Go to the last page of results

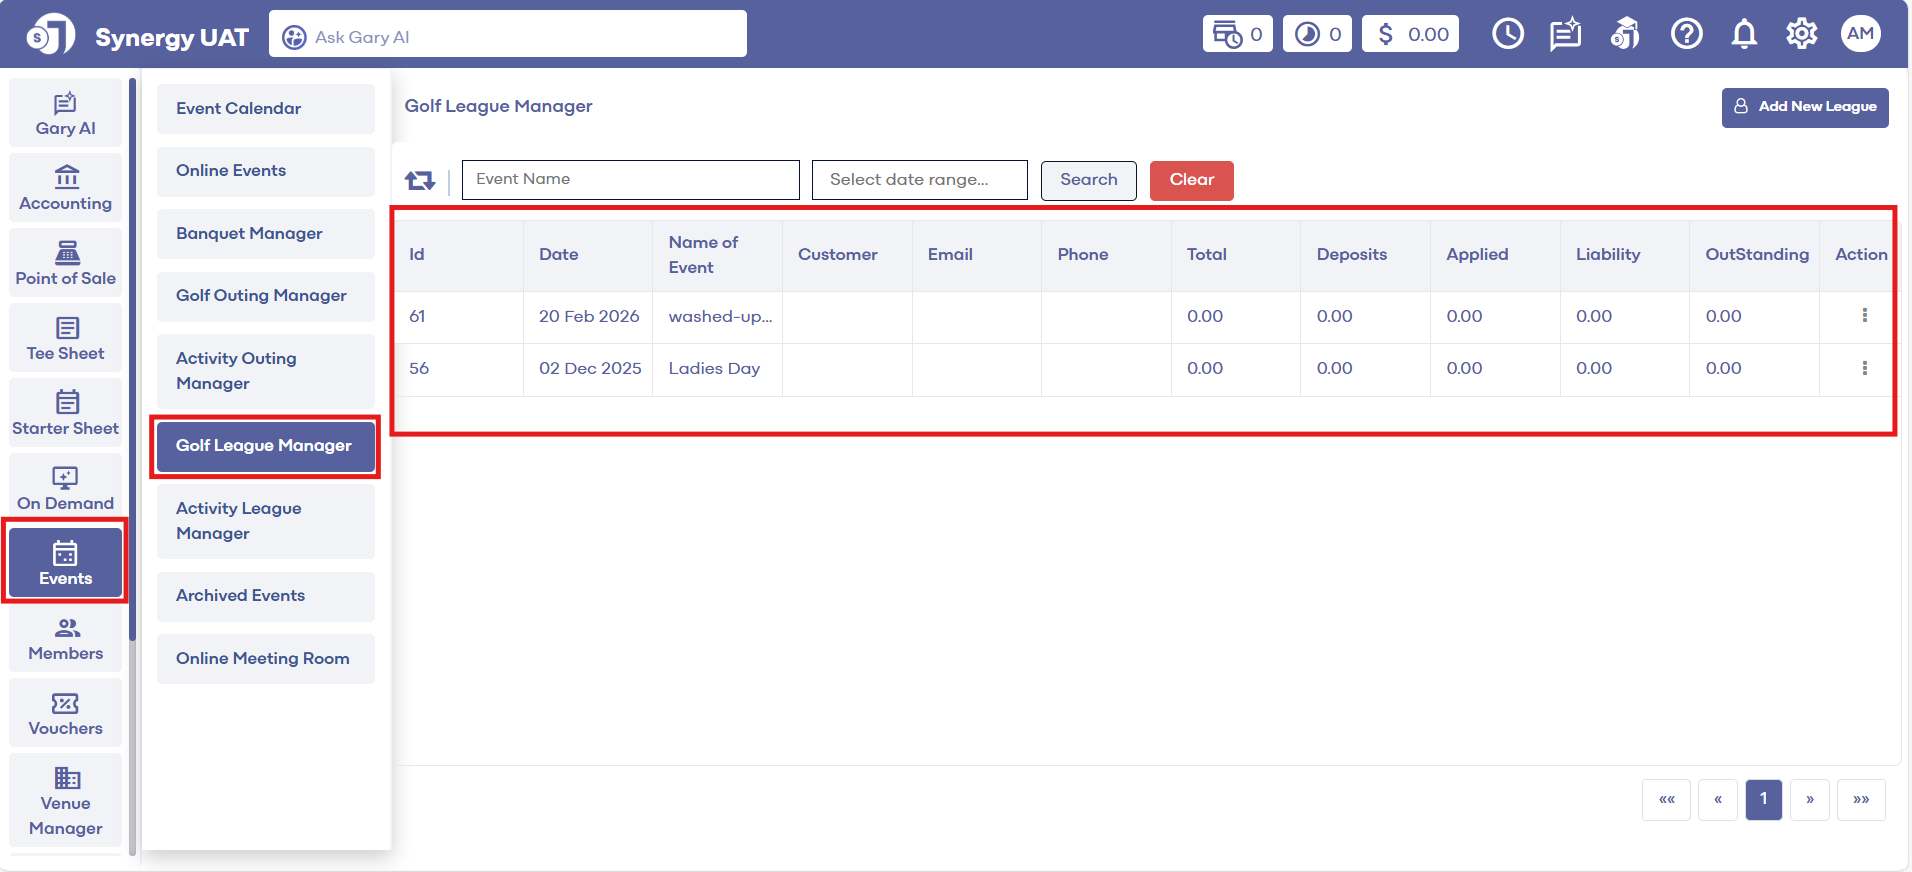pos(1861,799)
